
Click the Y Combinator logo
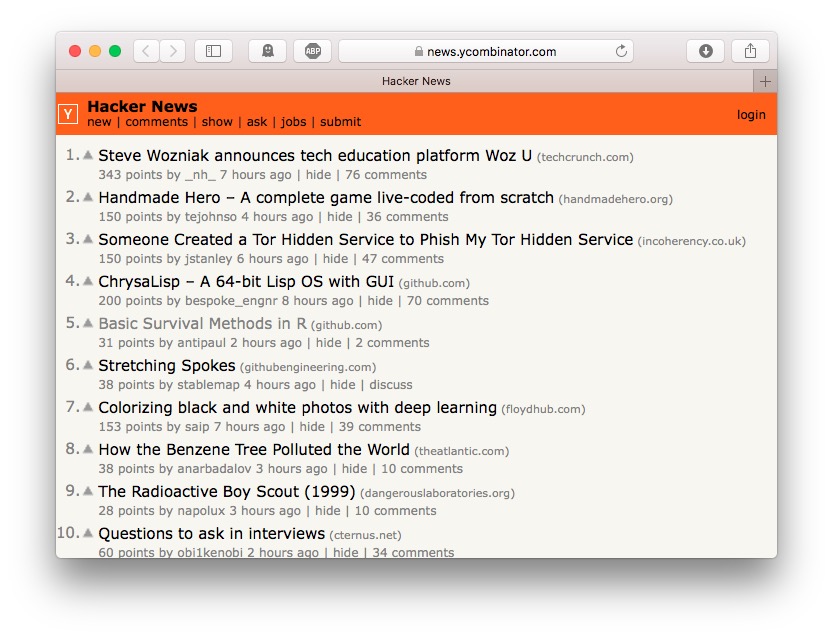(x=68, y=114)
